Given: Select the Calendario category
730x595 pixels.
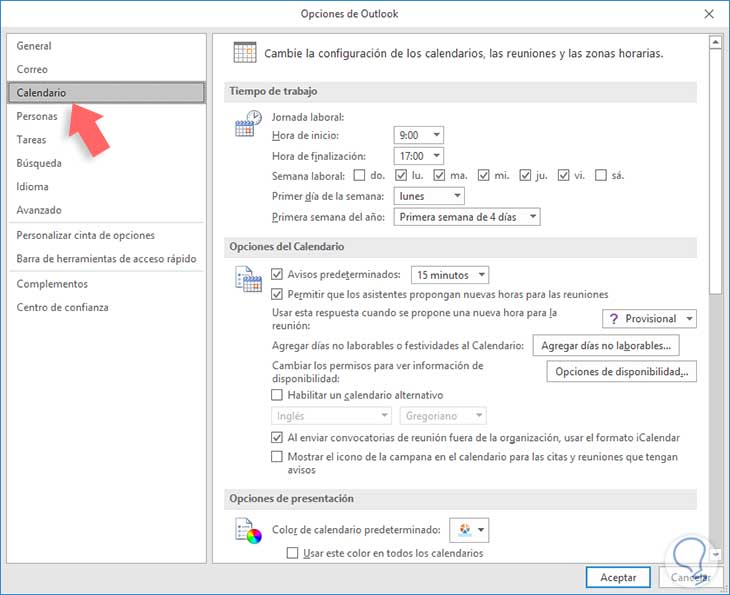Looking at the screenshot, I should [106, 93].
